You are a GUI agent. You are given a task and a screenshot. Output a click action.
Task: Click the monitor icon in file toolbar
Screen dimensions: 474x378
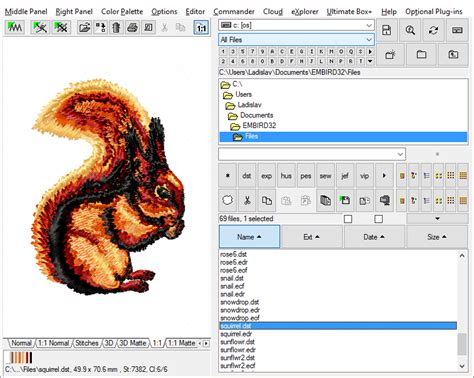point(384,200)
